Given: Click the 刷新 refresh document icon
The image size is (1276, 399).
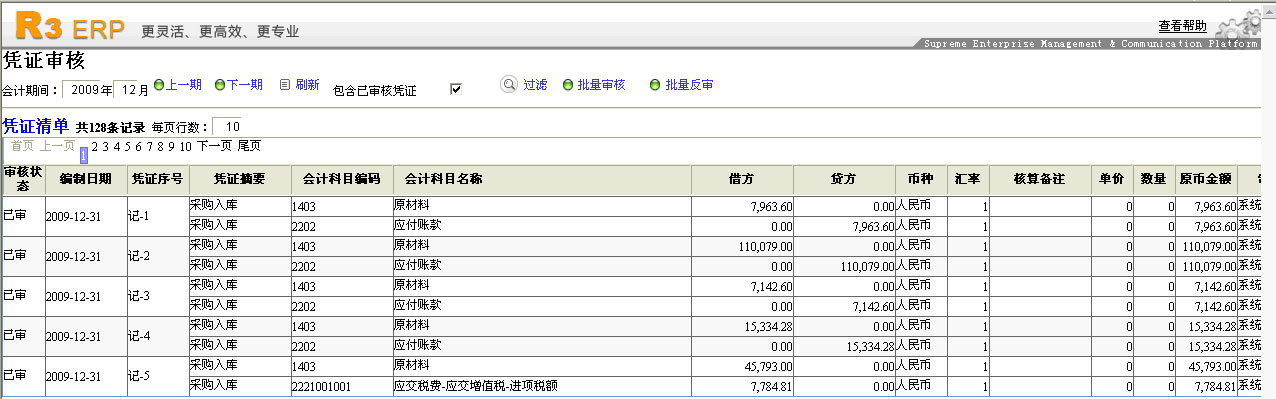Looking at the screenshot, I should tap(284, 86).
